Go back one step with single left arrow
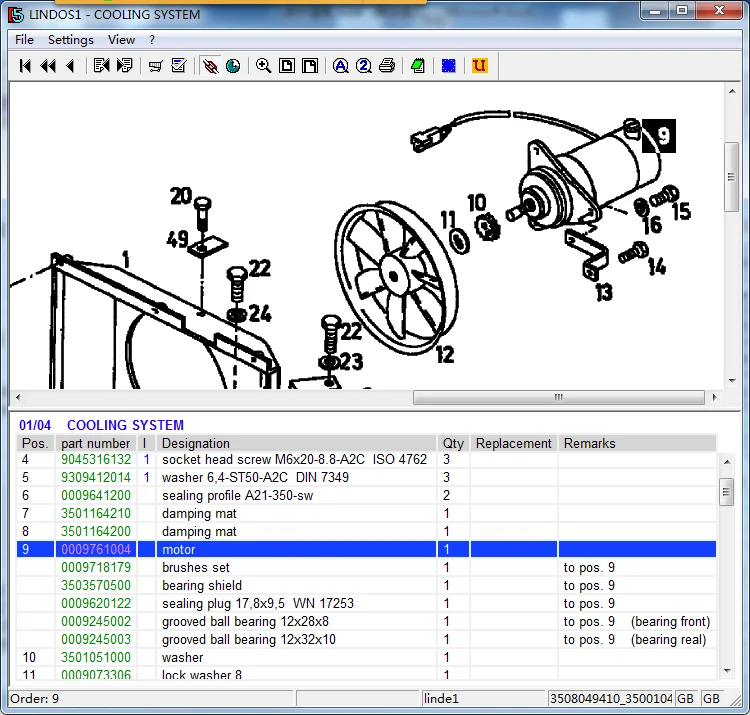This screenshot has width=750, height=715. [x=70, y=66]
